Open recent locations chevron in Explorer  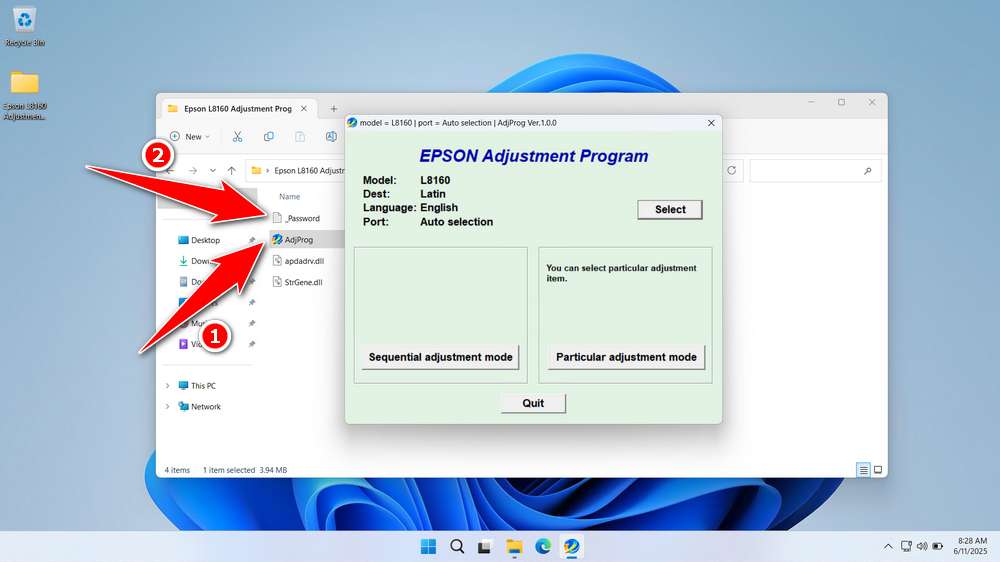[x=212, y=171]
